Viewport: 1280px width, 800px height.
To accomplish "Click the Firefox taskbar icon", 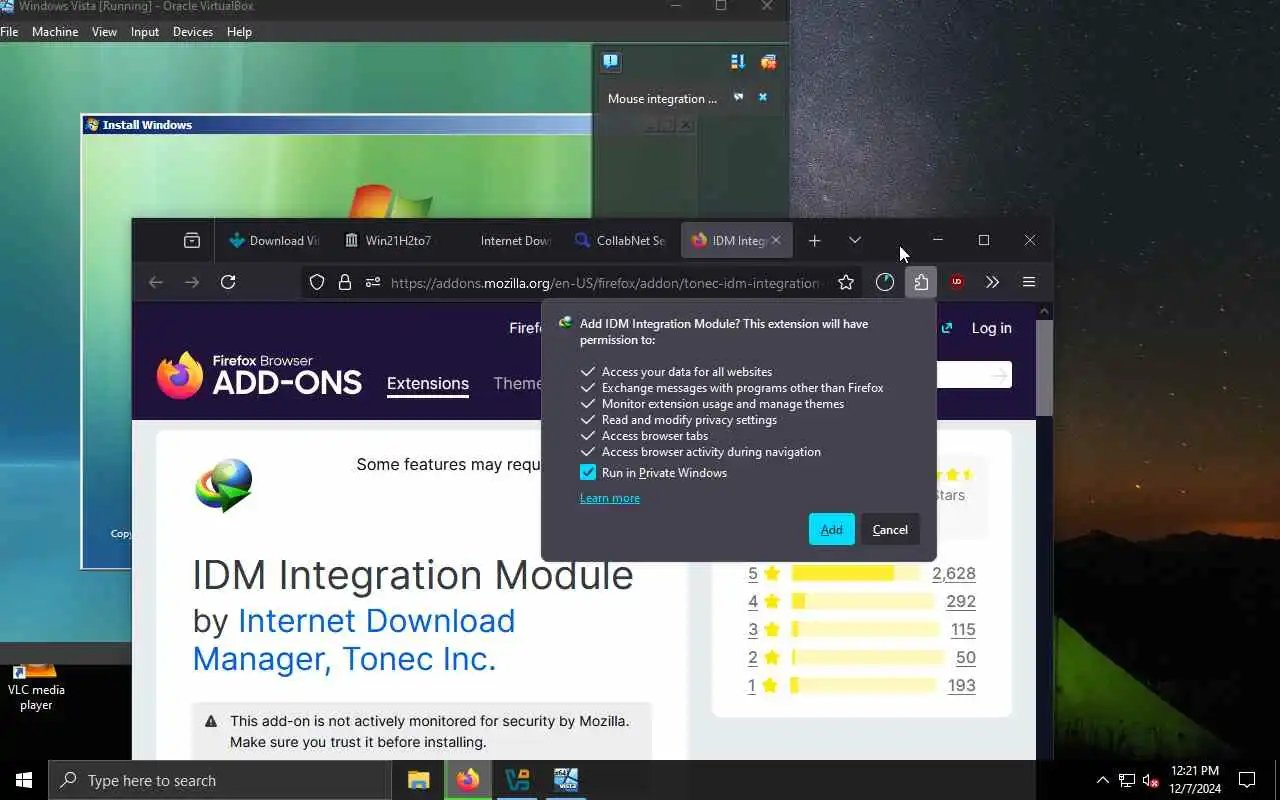I will tap(468, 780).
